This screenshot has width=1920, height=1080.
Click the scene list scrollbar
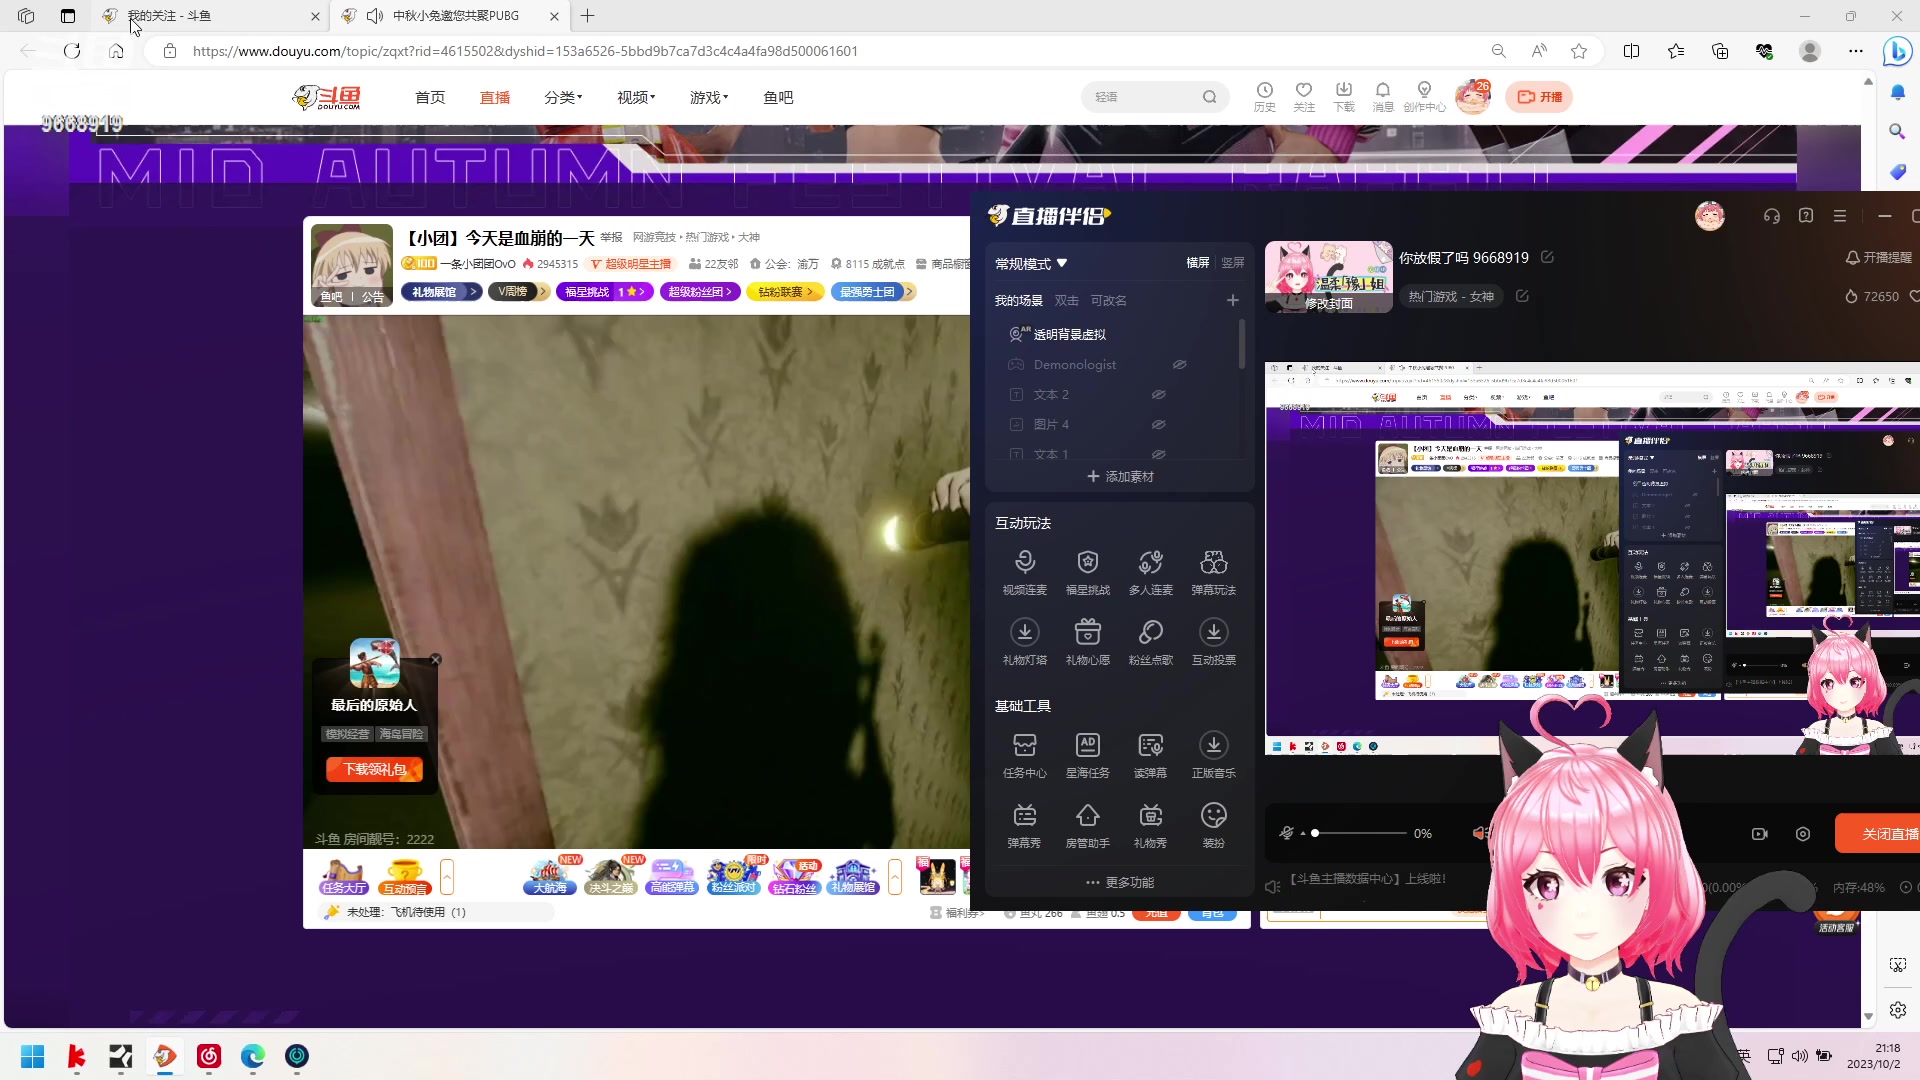click(1242, 345)
